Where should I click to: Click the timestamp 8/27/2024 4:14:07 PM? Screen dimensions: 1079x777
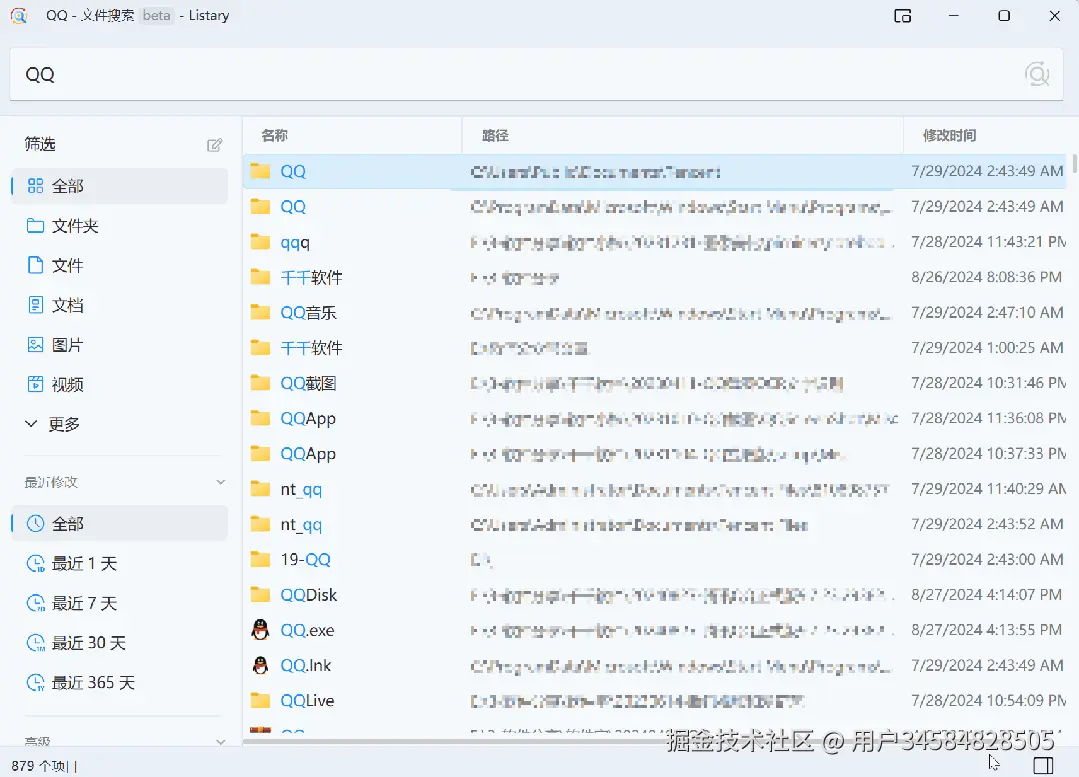point(986,595)
